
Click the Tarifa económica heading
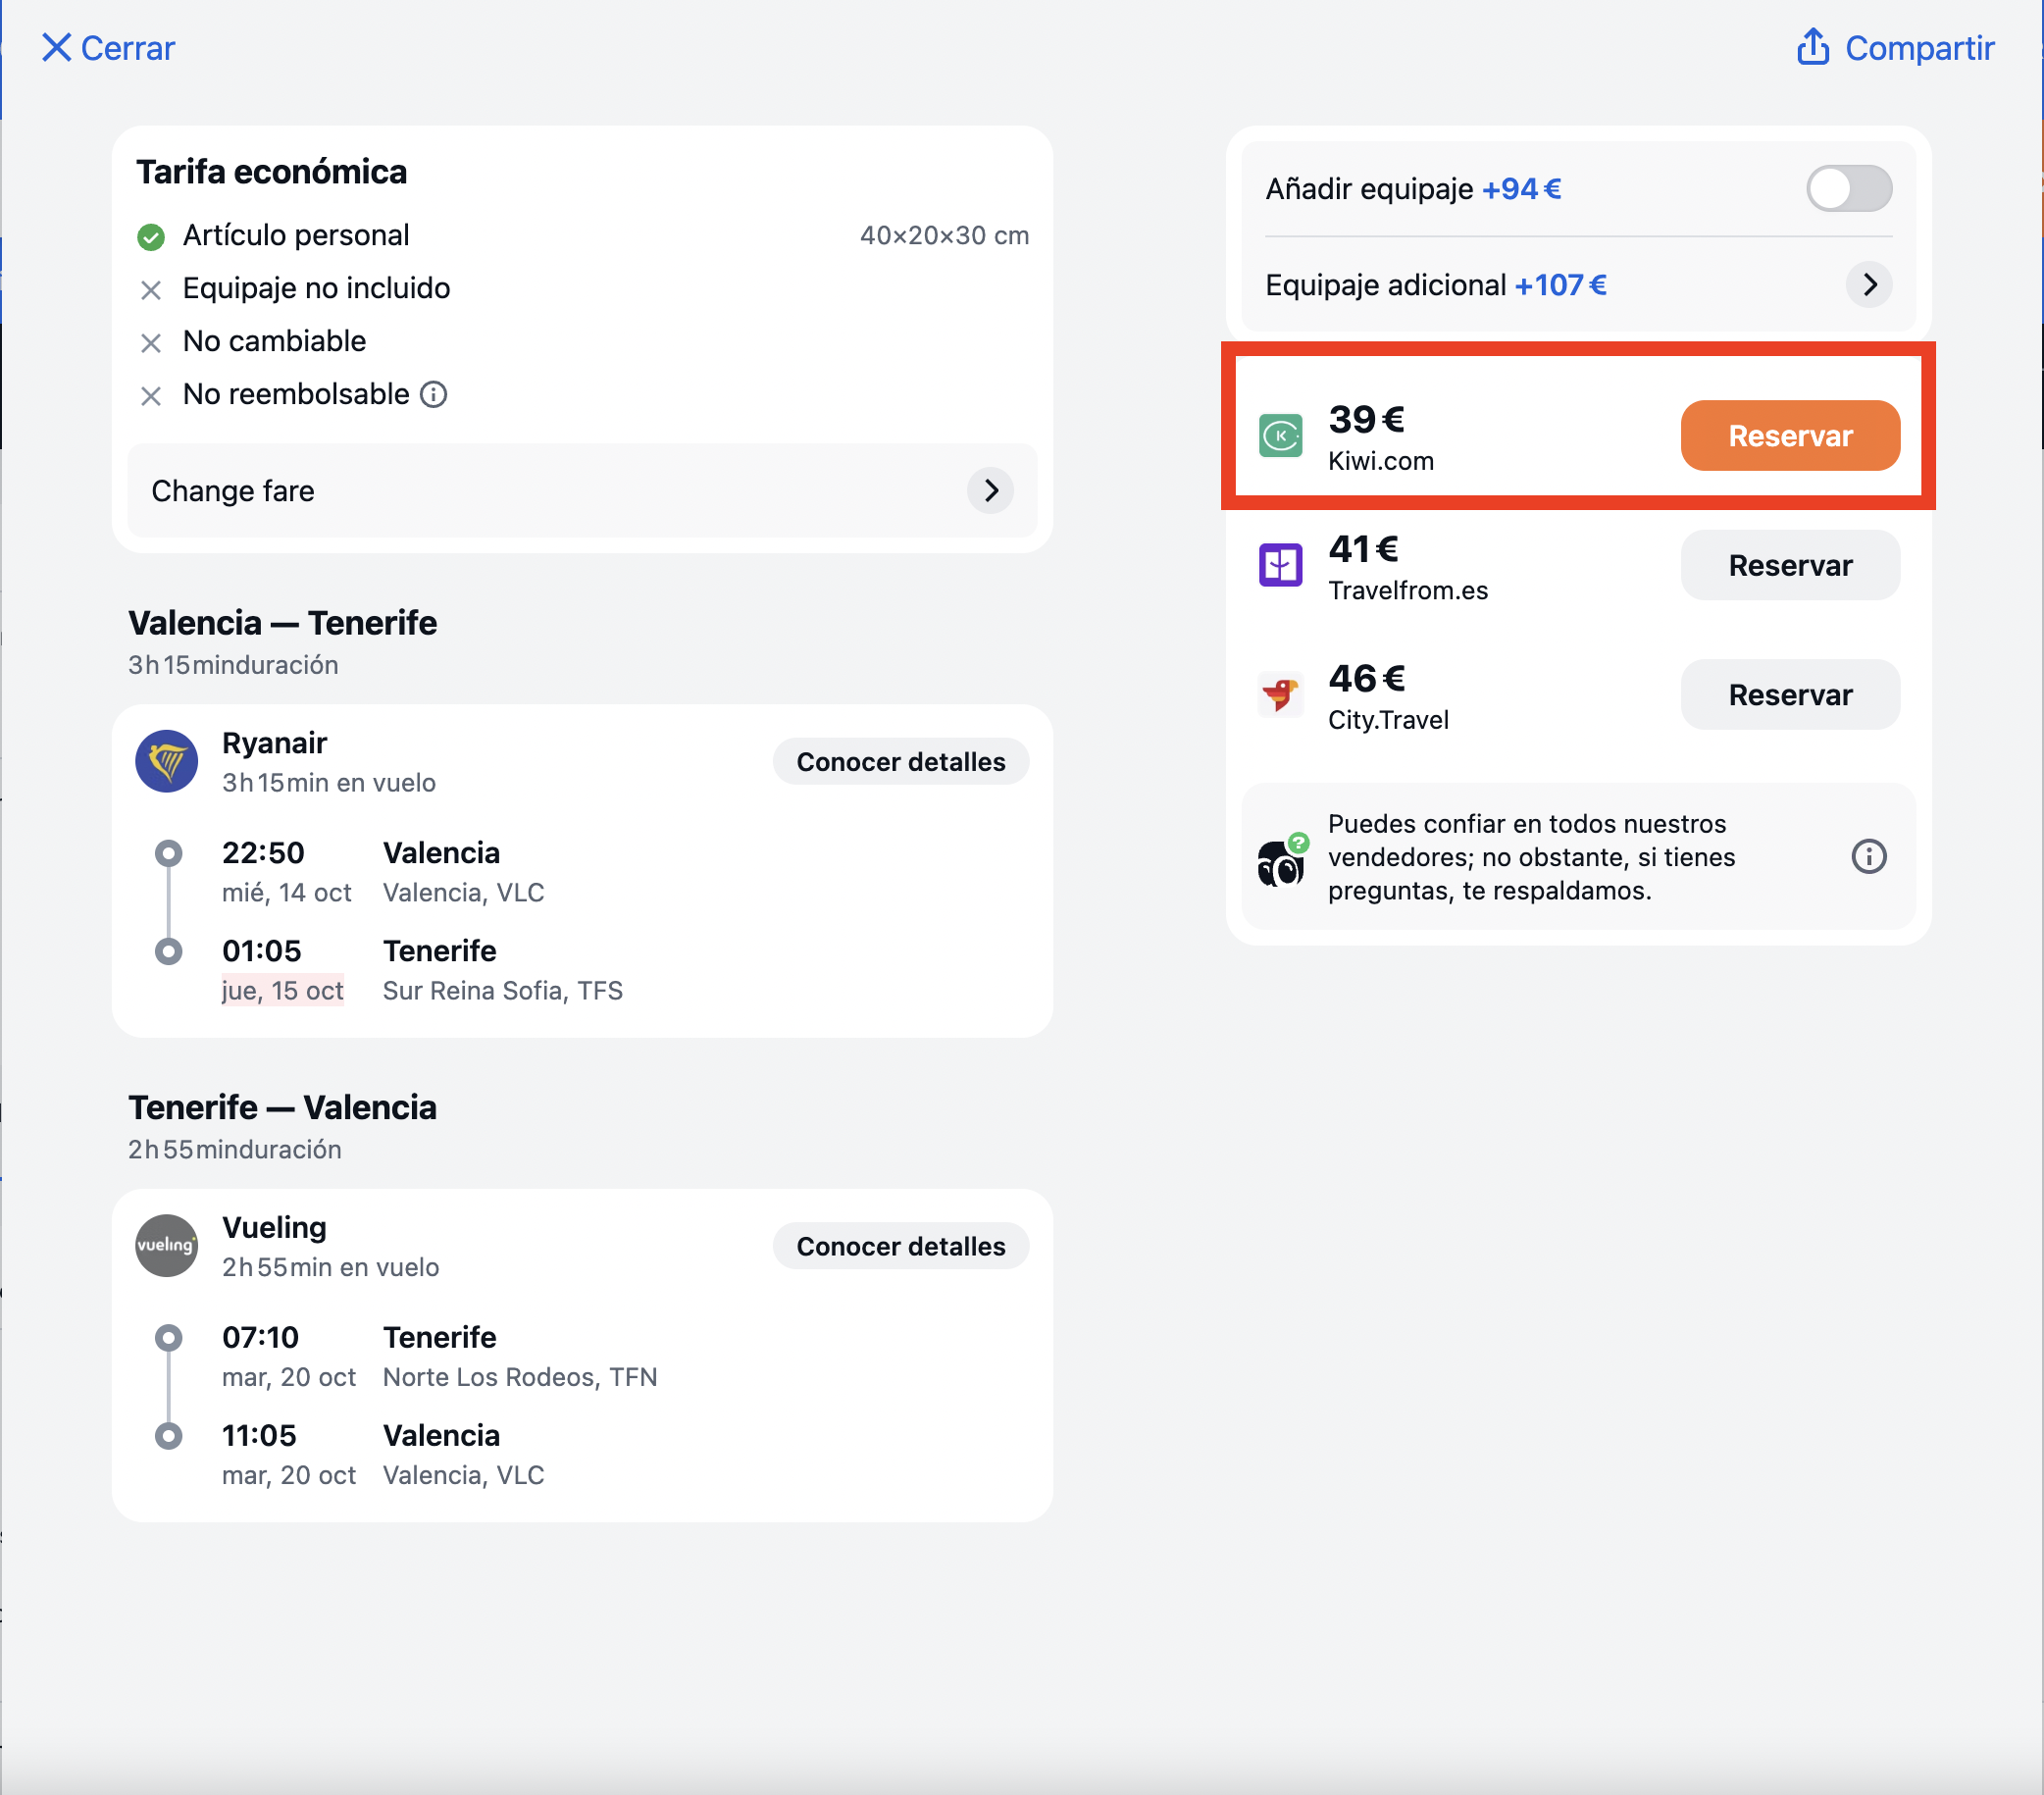(271, 171)
